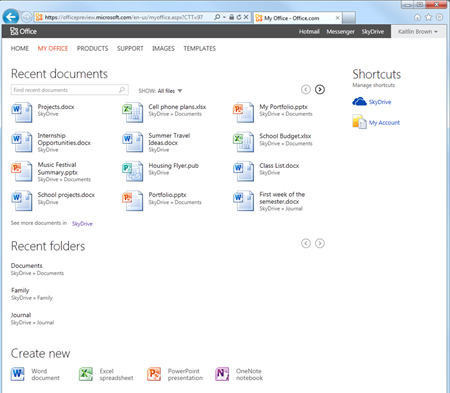Open Summer Travel Ideas.docx icon
450x393 pixels.
point(133,142)
